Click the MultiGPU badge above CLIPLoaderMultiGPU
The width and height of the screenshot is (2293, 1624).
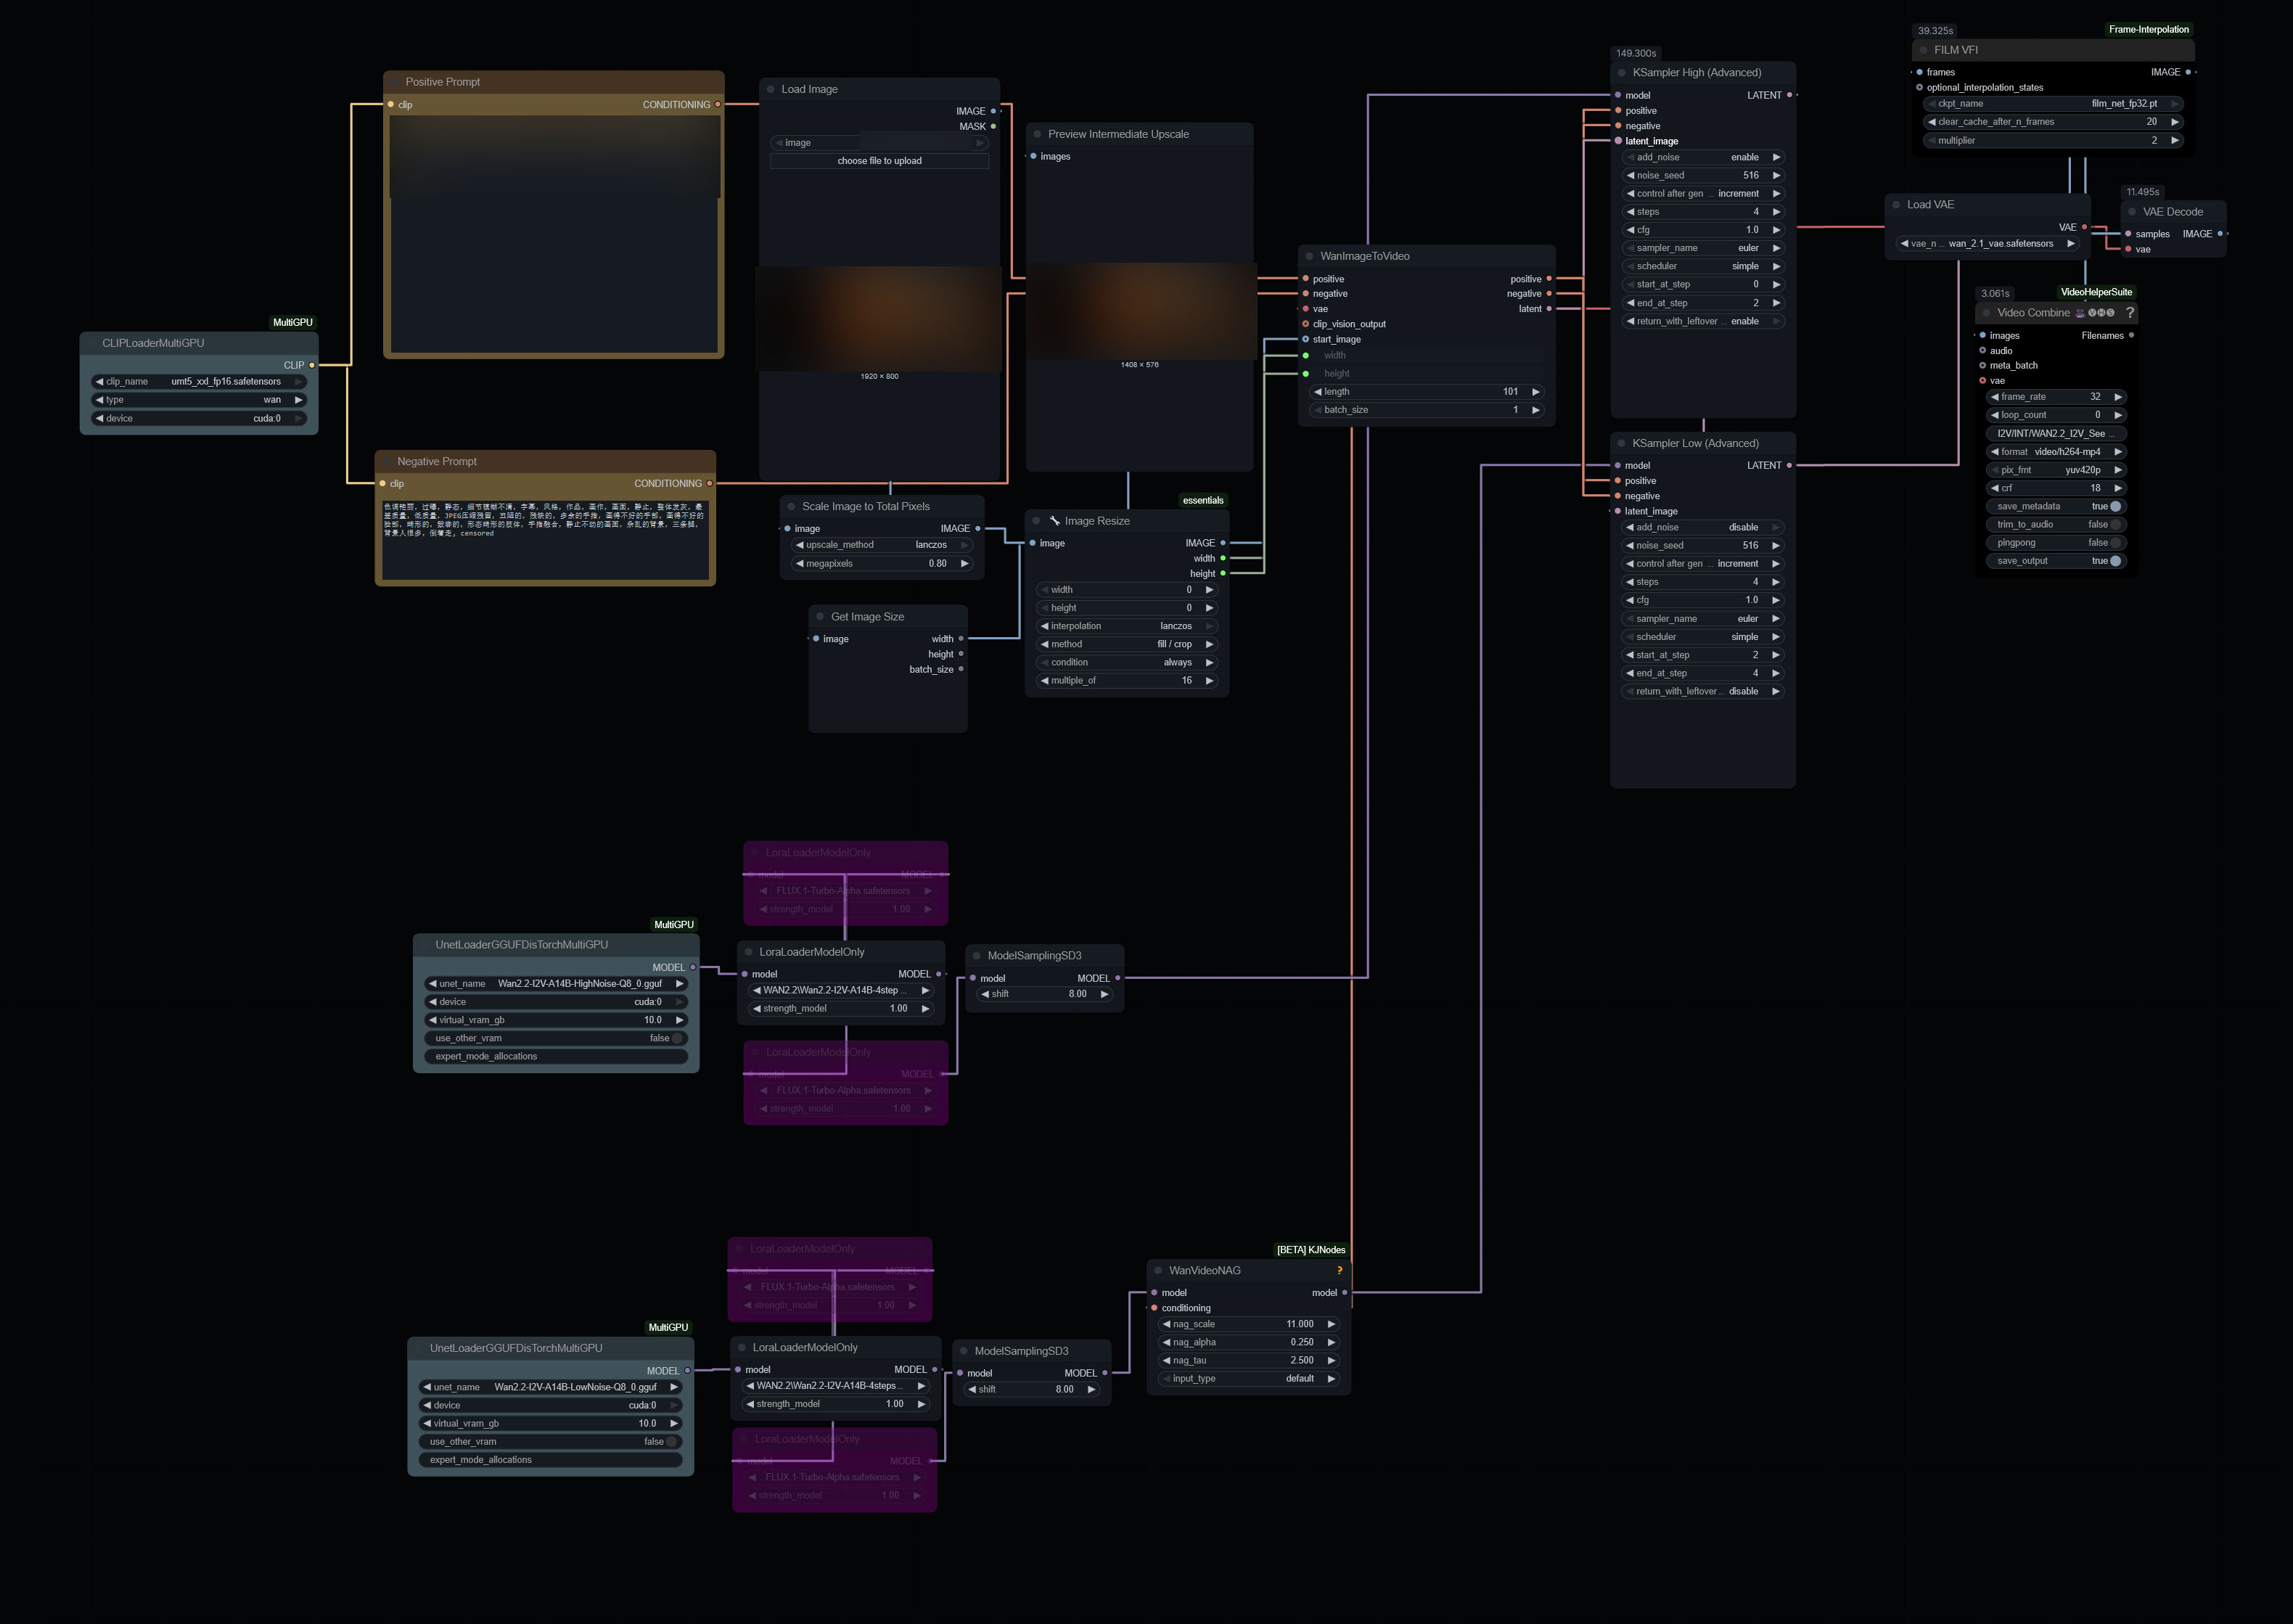[293, 322]
